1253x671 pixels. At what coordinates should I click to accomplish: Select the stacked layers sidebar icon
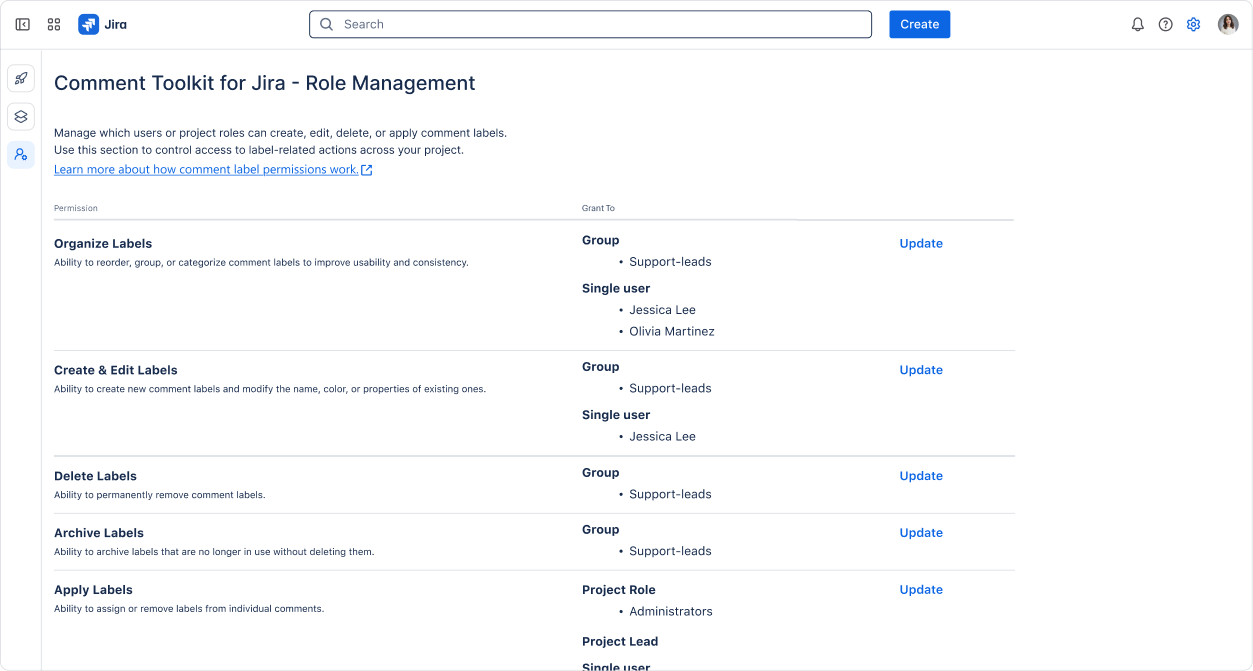[x=21, y=117]
